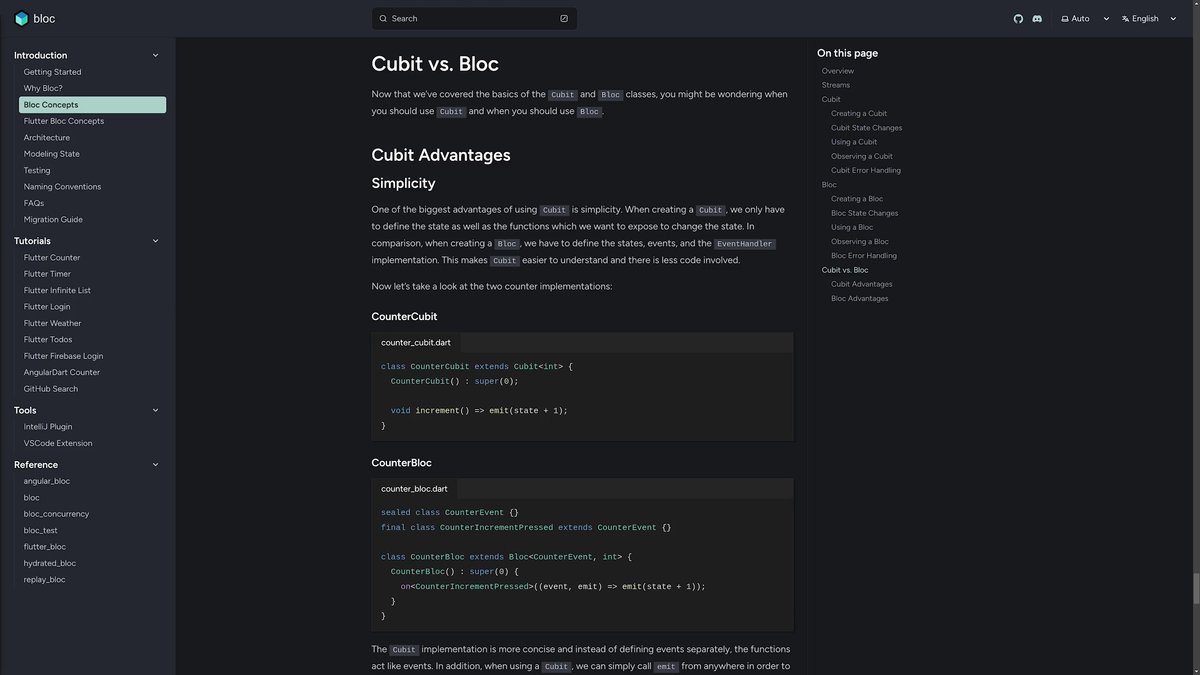Collapse the Tutorials sidebar section
The width and height of the screenshot is (1200, 675).
pyautogui.click(x=155, y=241)
